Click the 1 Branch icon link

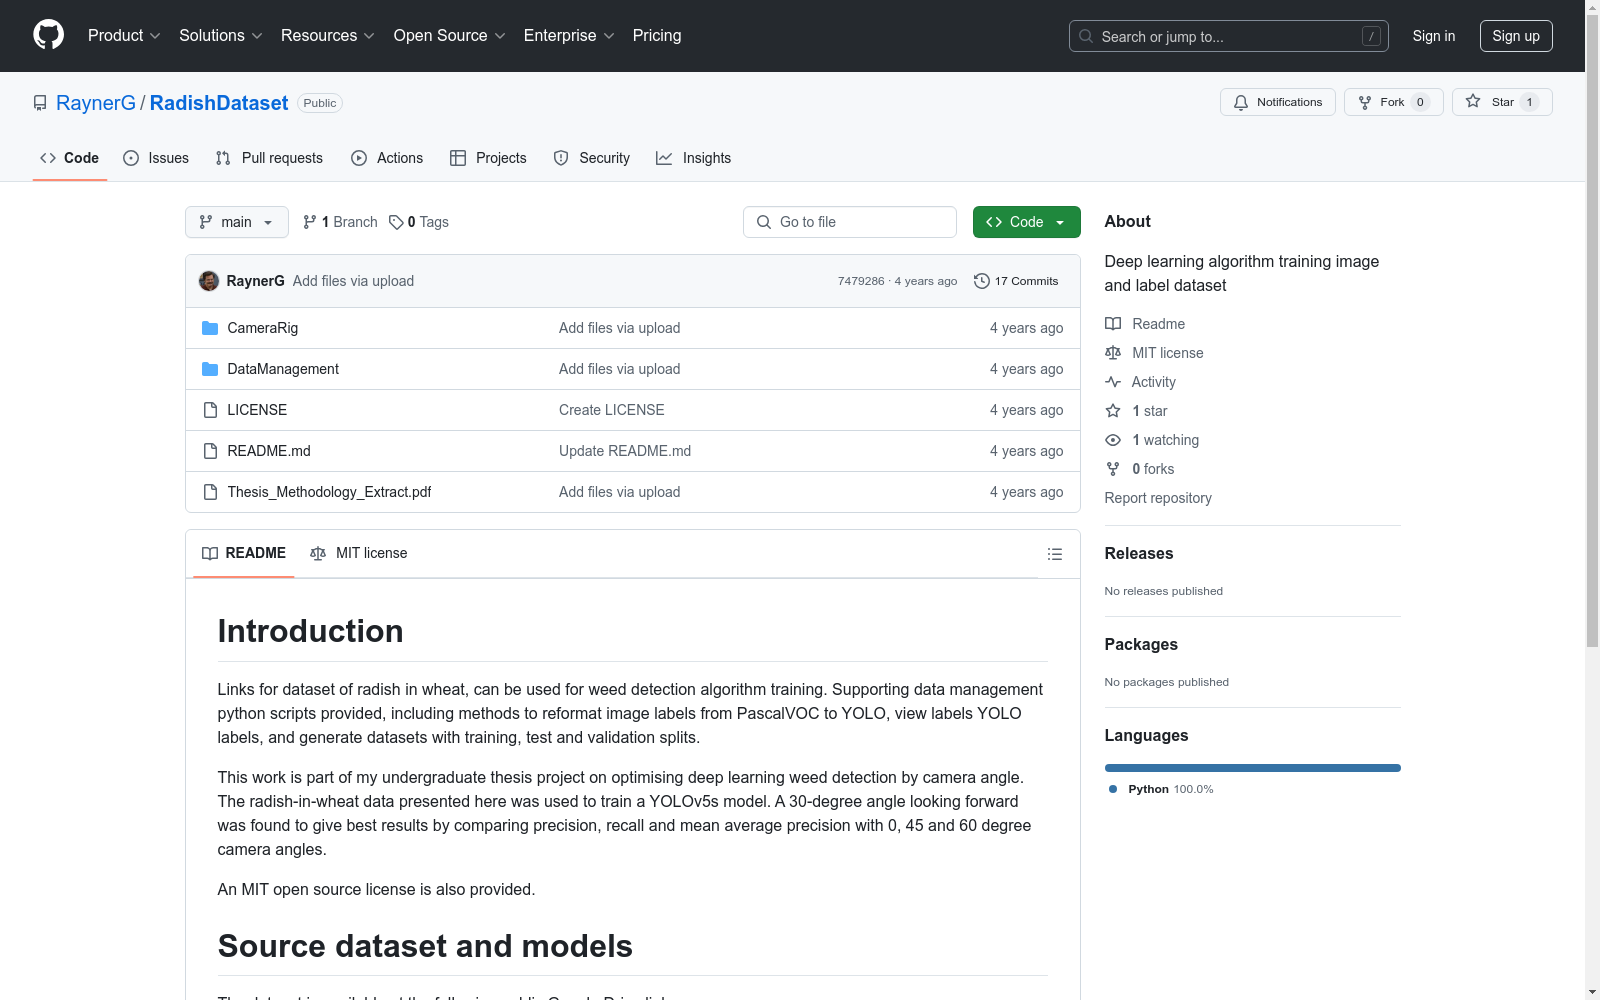click(x=310, y=222)
